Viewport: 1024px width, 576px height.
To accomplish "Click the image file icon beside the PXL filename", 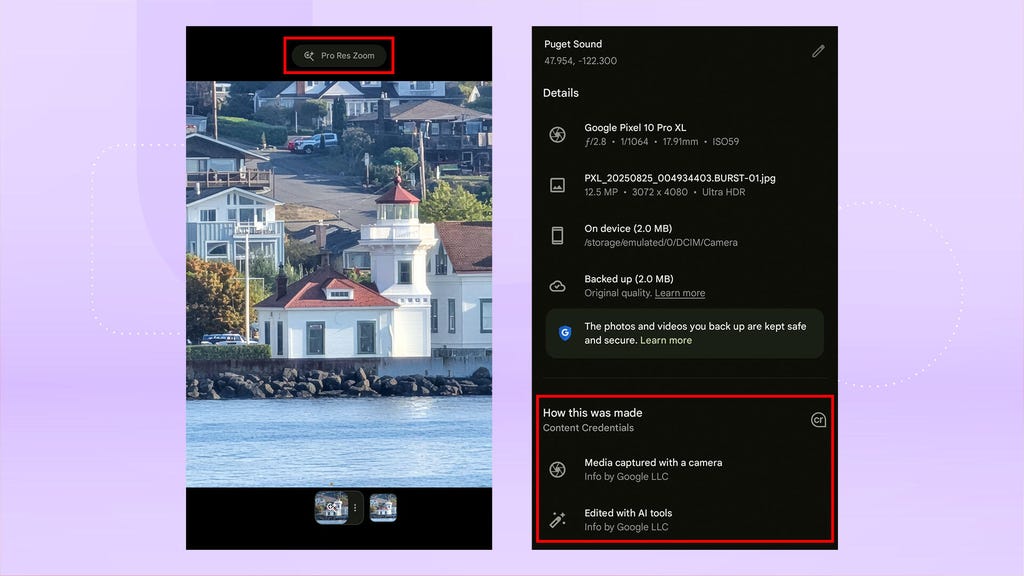I will tap(558, 185).
